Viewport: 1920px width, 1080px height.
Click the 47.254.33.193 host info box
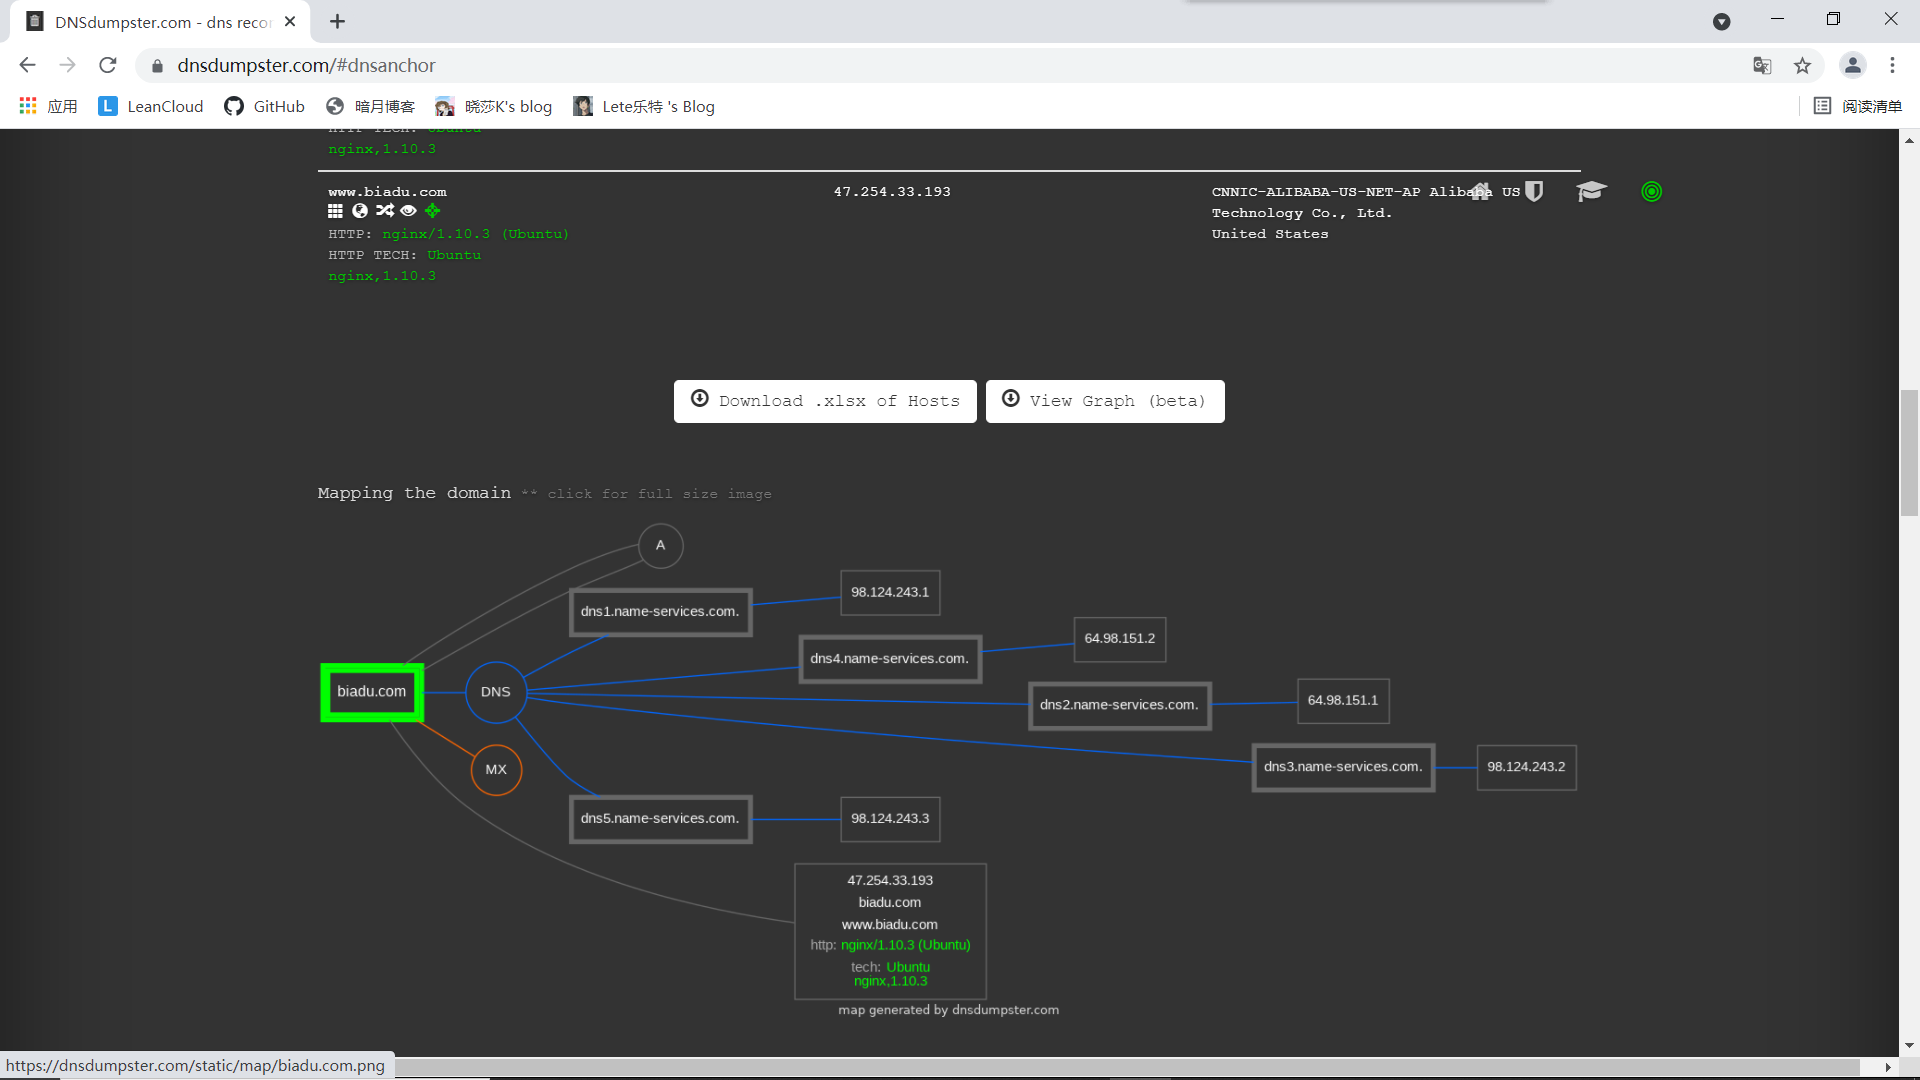(x=890, y=931)
